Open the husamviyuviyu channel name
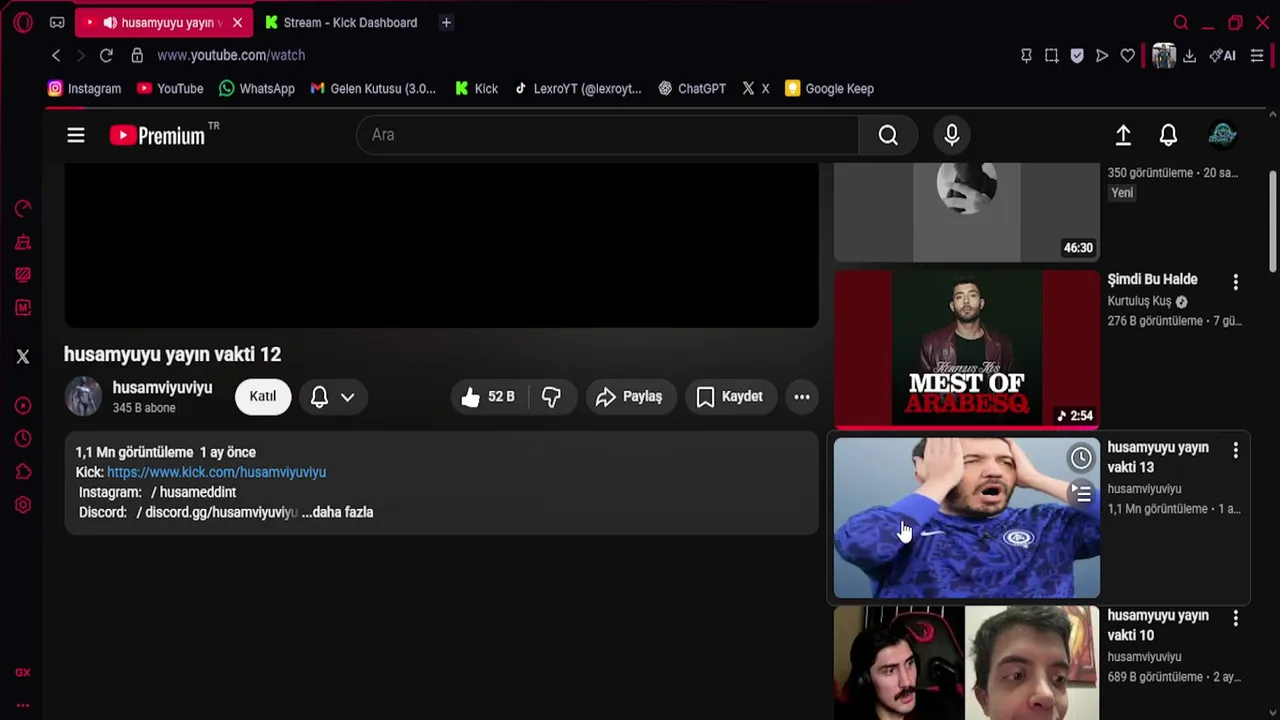Screen dimensions: 1280x720 (162, 388)
